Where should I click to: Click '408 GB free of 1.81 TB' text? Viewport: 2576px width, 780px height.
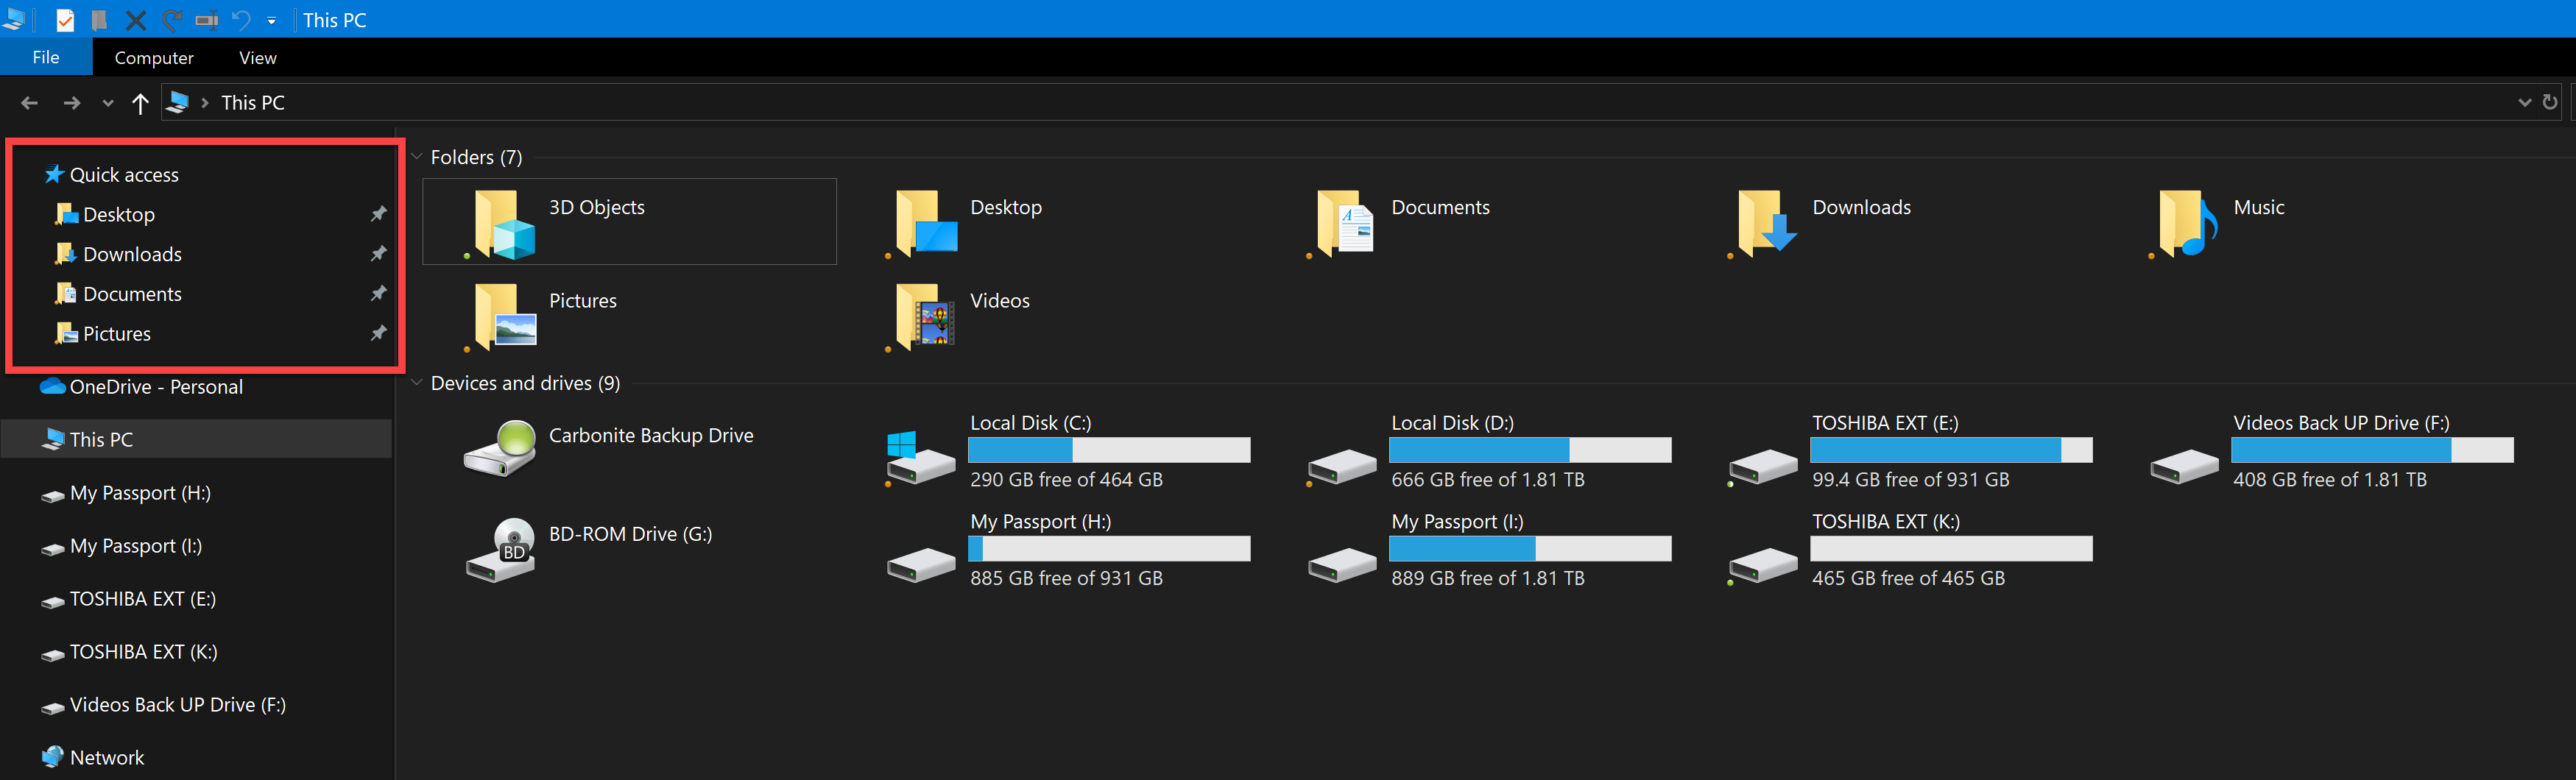coord(2330,480)
